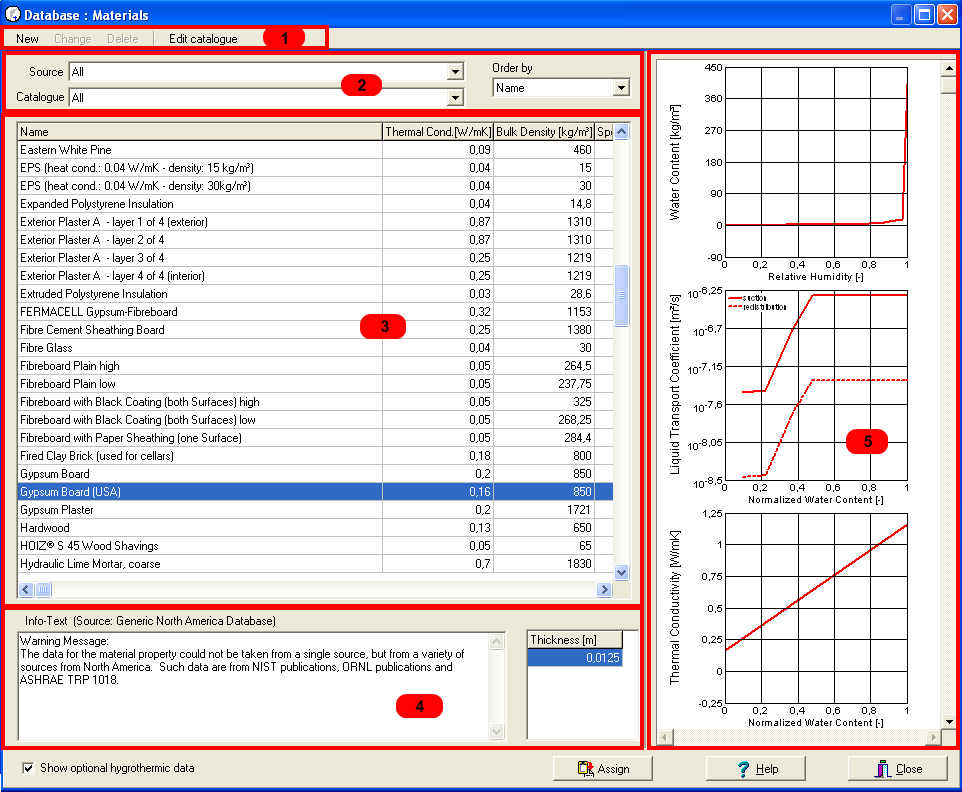The width and height of the screenshot is (962, 792).
Task: Click the Assign button
Action: coord(602,769)
